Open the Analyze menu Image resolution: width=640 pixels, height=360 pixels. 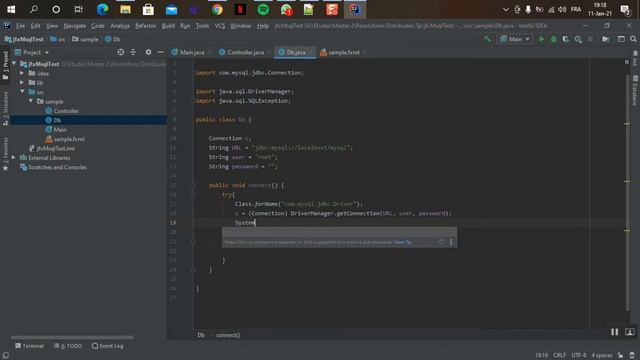pyautogui.click(x=120, y=26)
